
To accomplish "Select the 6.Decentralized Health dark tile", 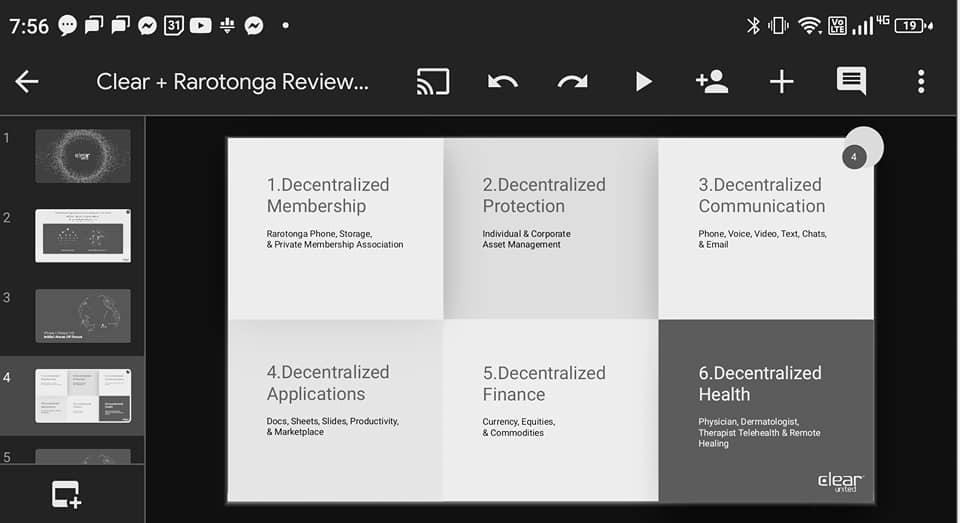I will 765,410.
